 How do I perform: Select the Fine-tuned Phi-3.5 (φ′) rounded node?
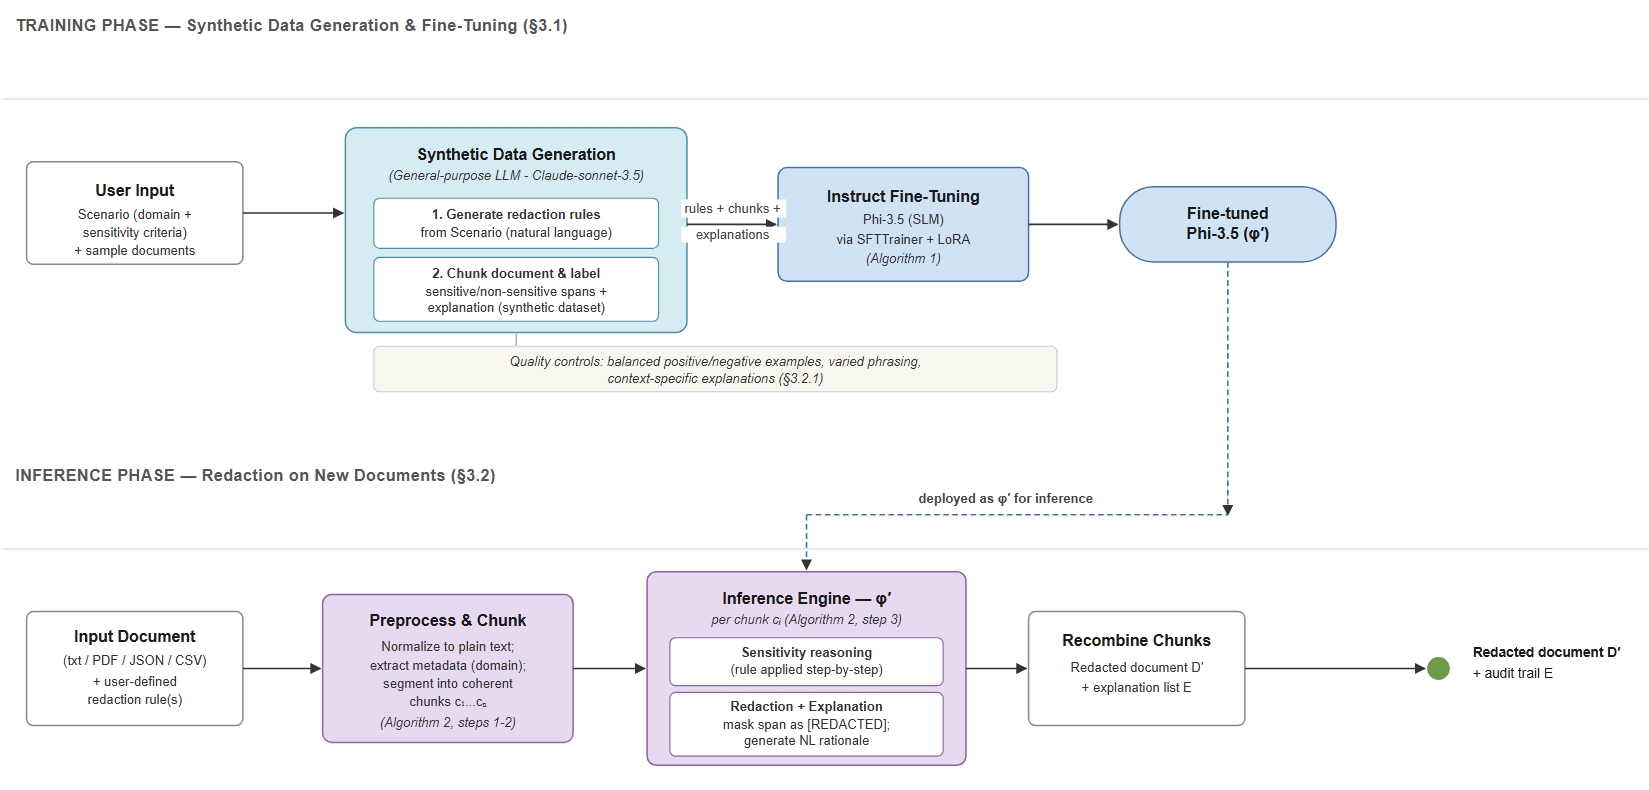click(1227, 224)
